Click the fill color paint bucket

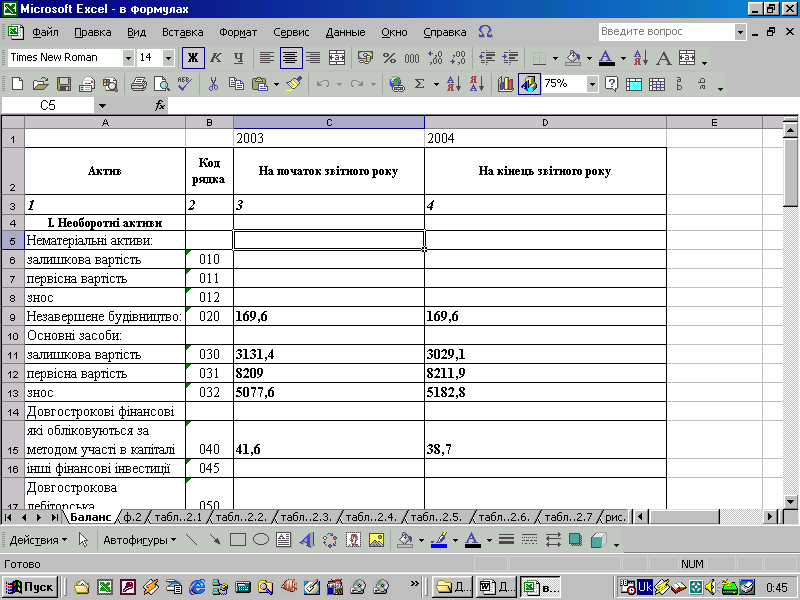tap(573, 58)
